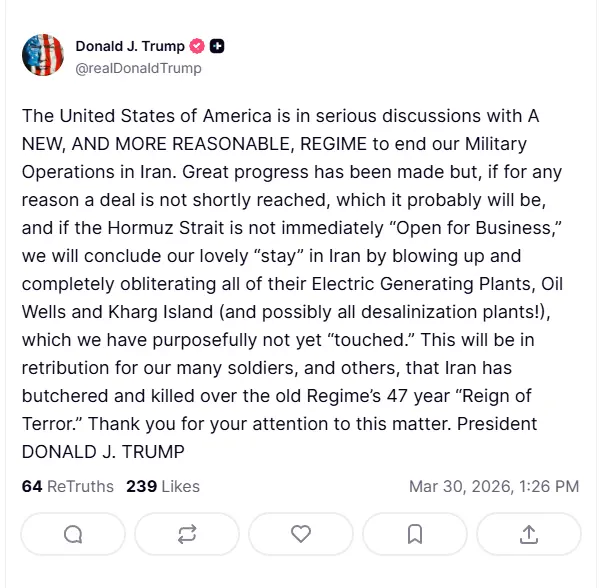Open Donald J. Trump's profile picture
614x588 pixels.
coord(43,55)
